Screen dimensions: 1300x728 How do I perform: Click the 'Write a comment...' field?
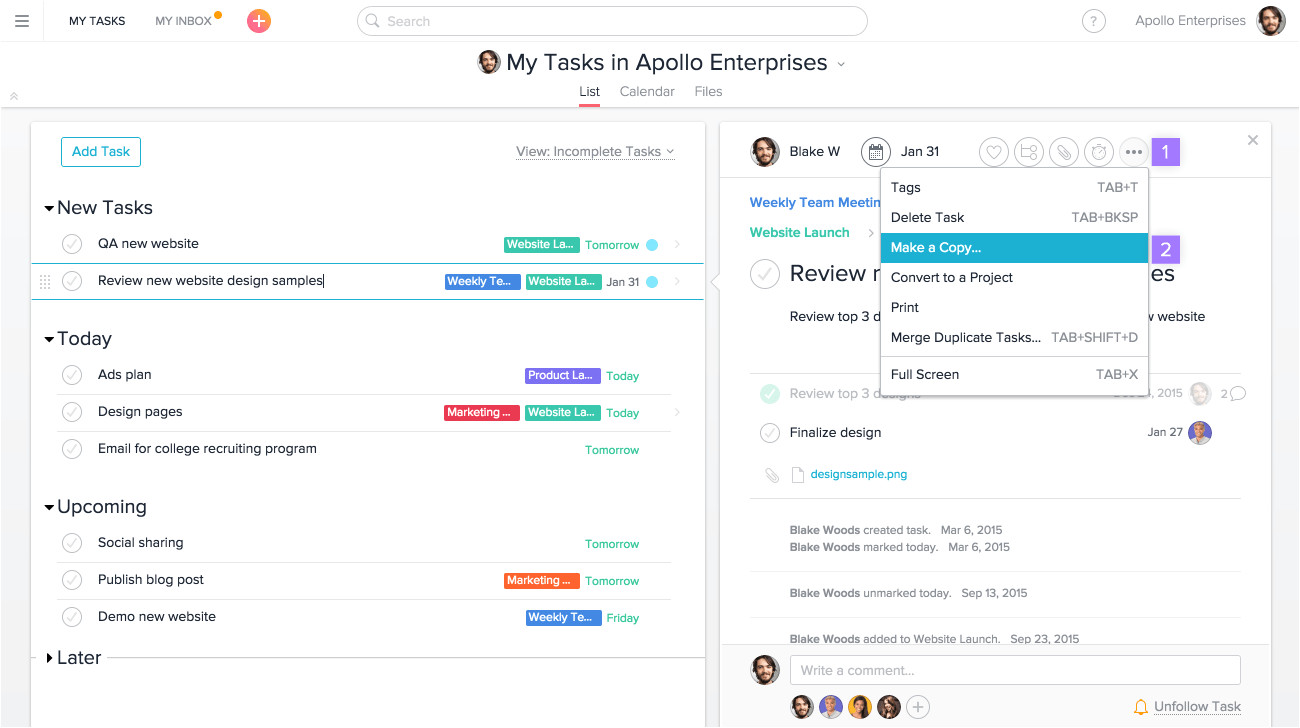[x=1014, y=670]
